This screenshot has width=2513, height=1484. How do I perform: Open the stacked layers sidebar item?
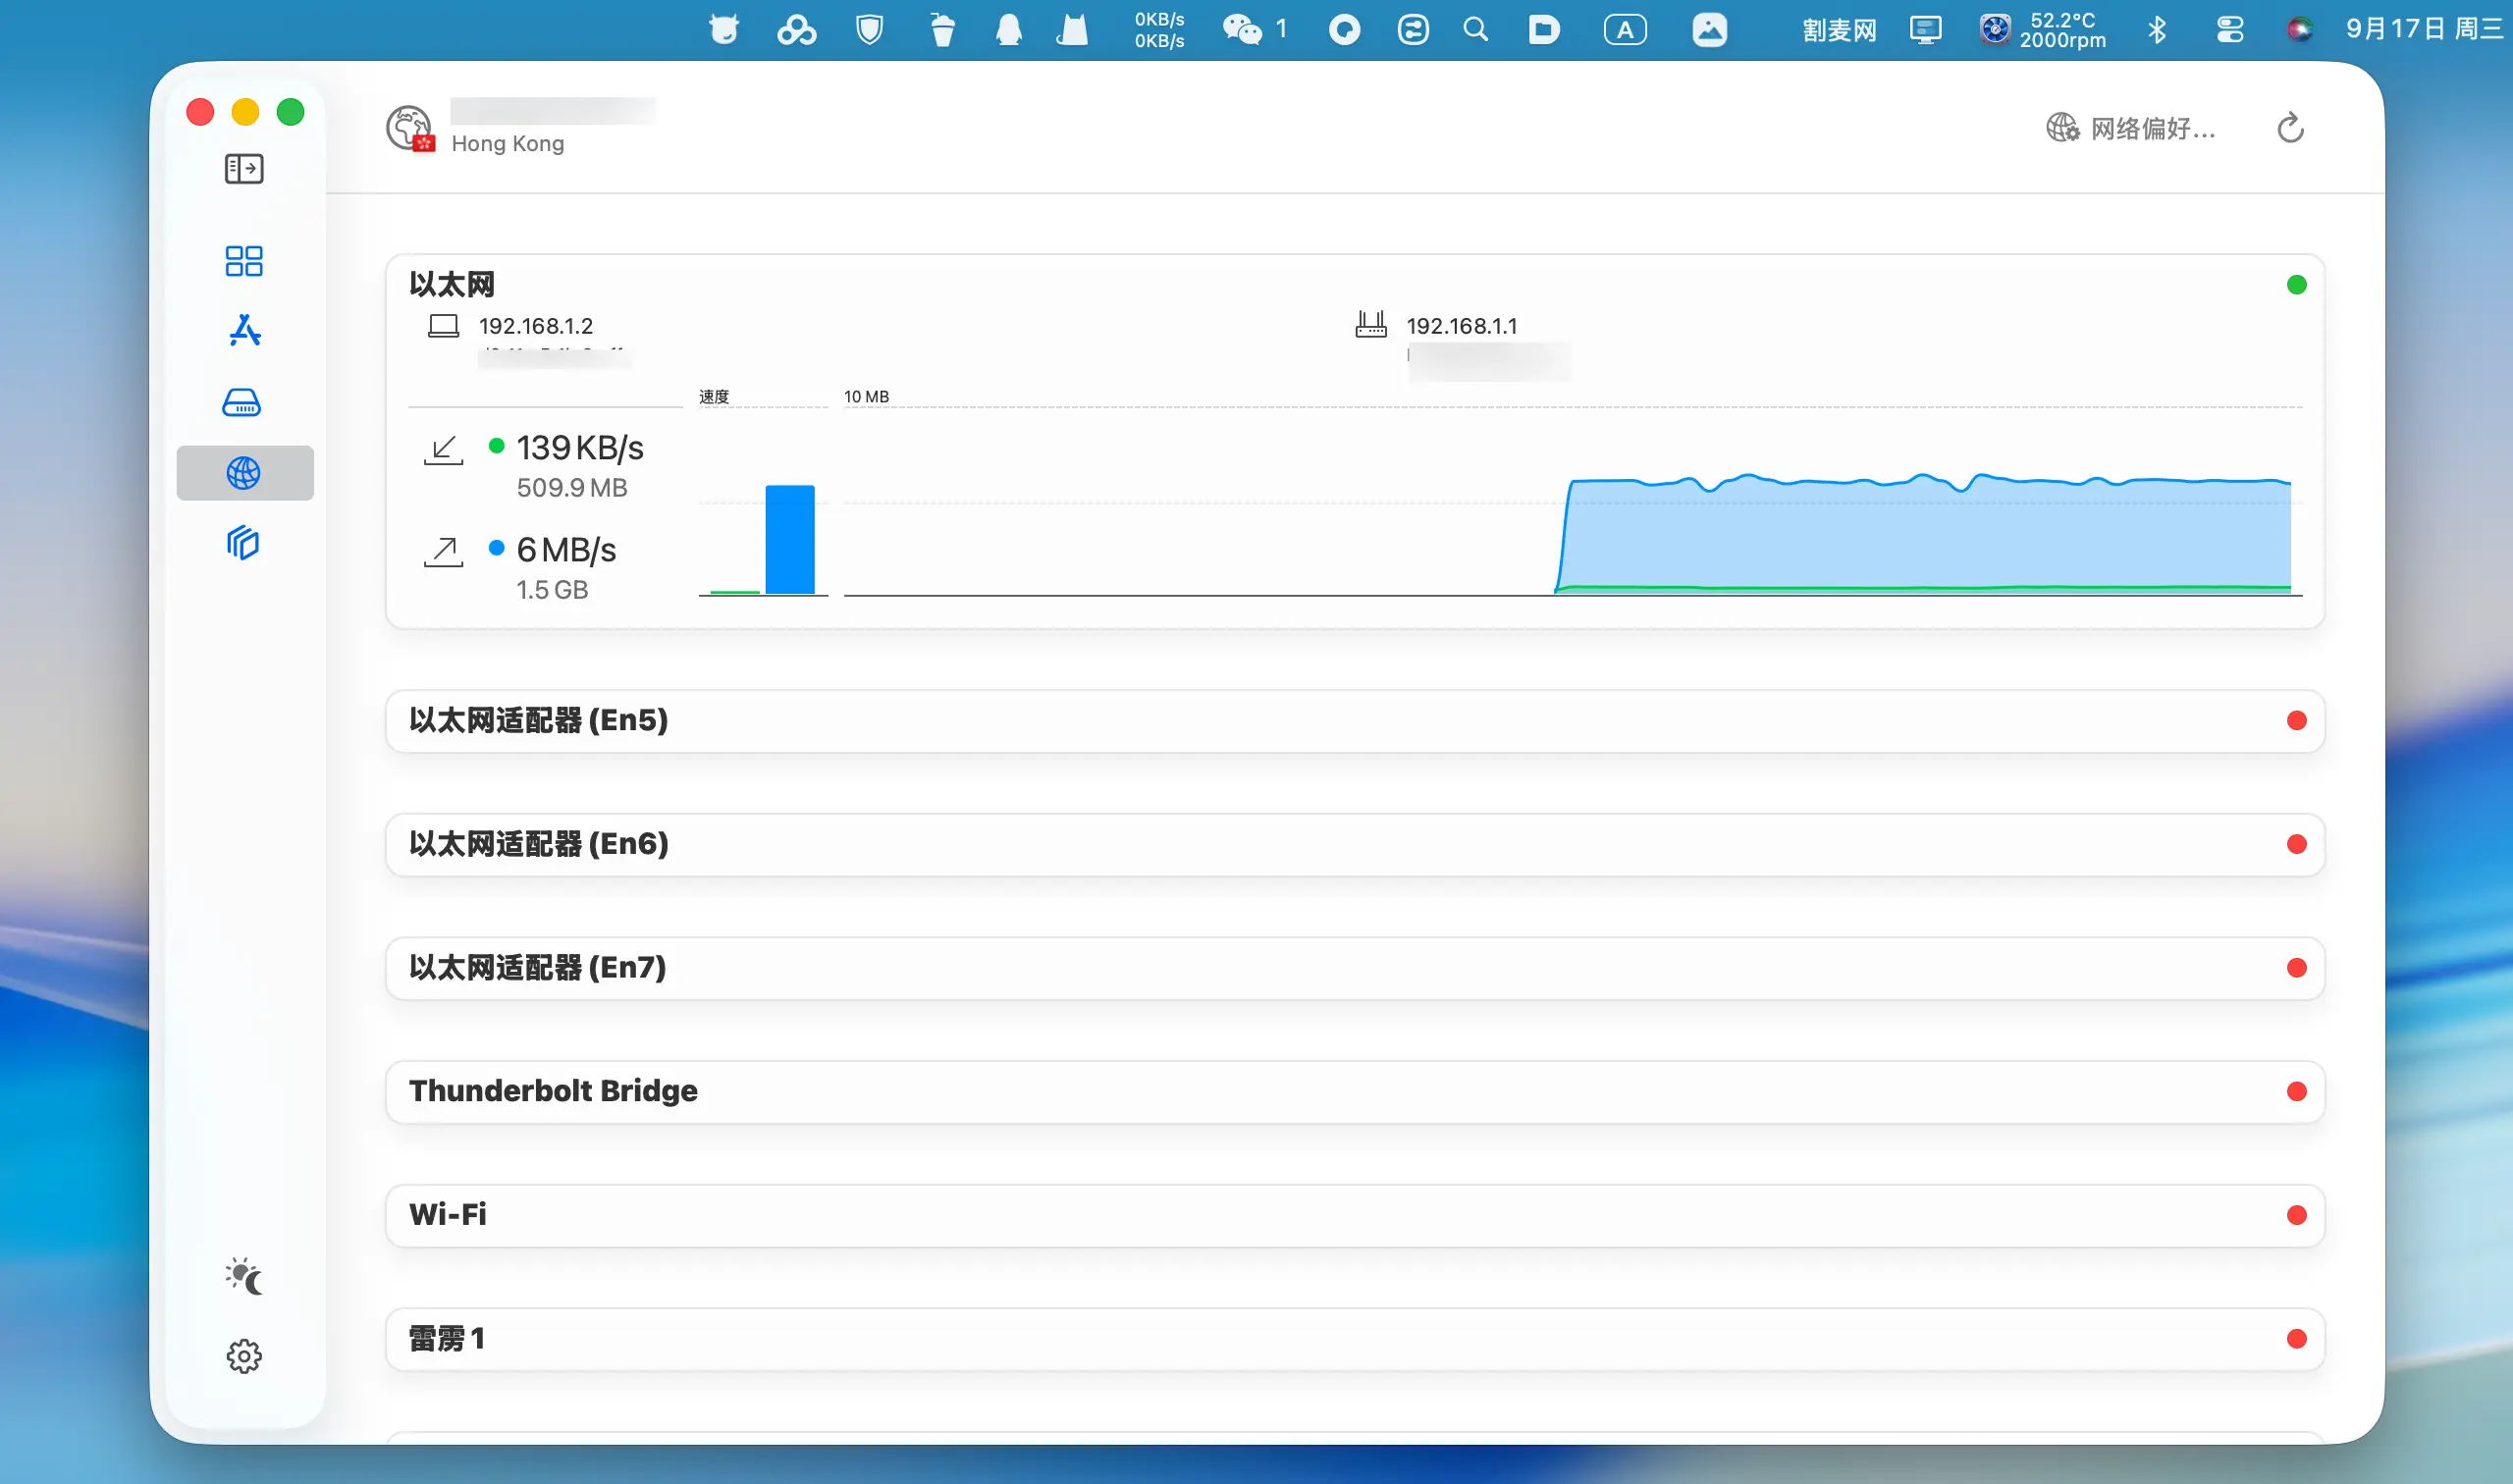242,543
